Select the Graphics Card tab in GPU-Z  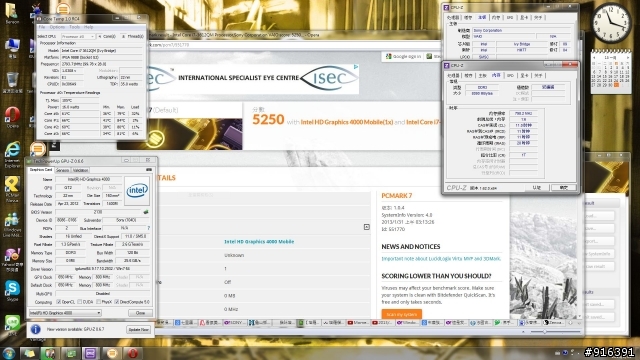(x=41, y=170)
